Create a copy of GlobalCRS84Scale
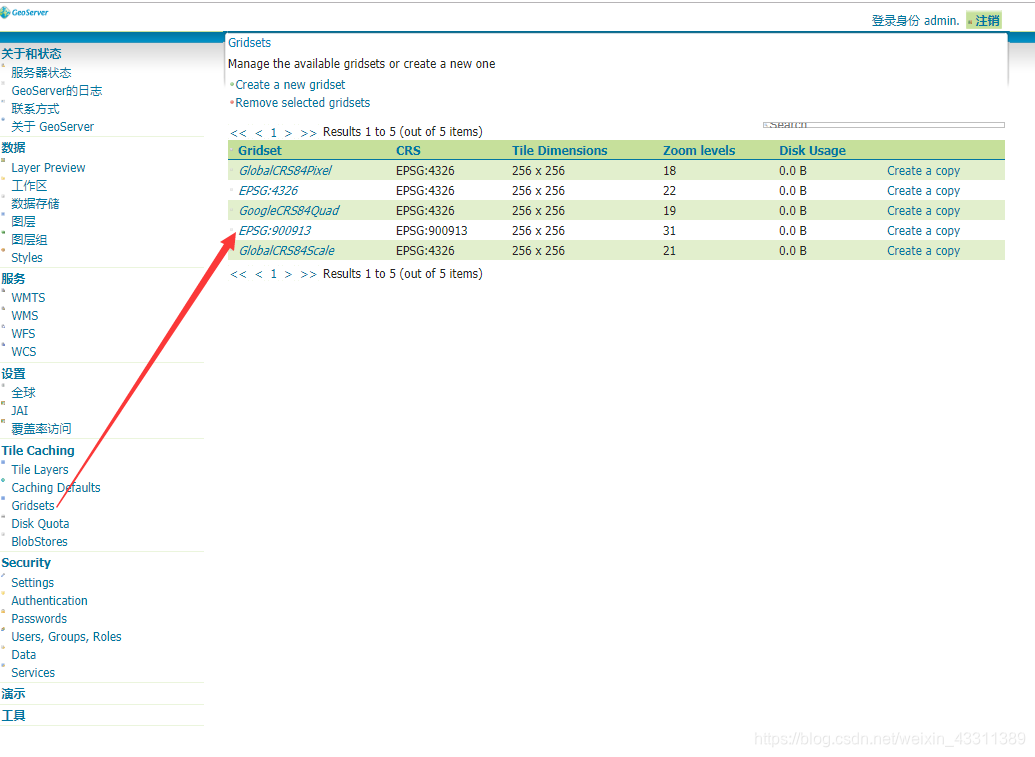Image resolution: width=1035 pixels, height=757 pixels. coord(923,251)
